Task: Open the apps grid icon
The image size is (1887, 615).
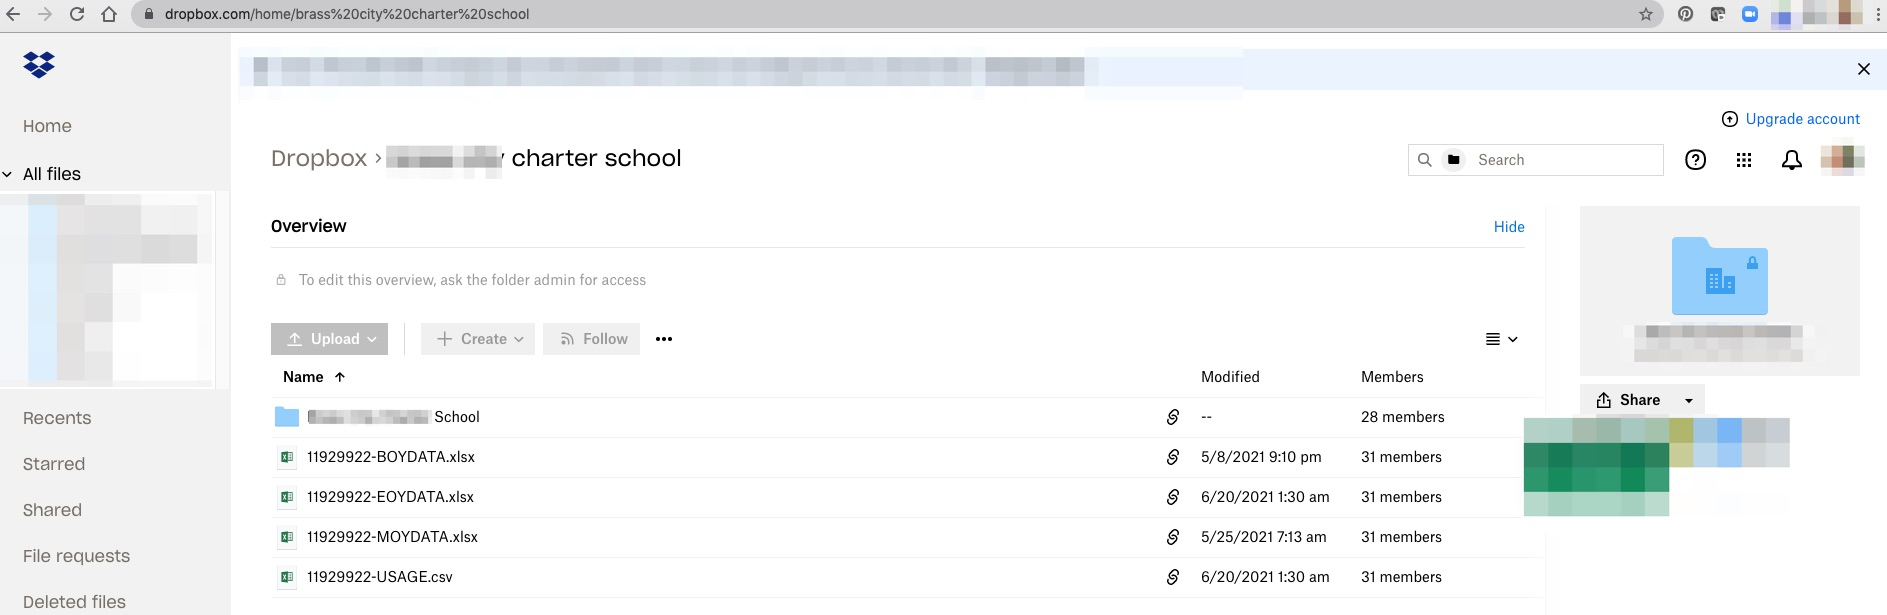Action: tap(1744, 160)
